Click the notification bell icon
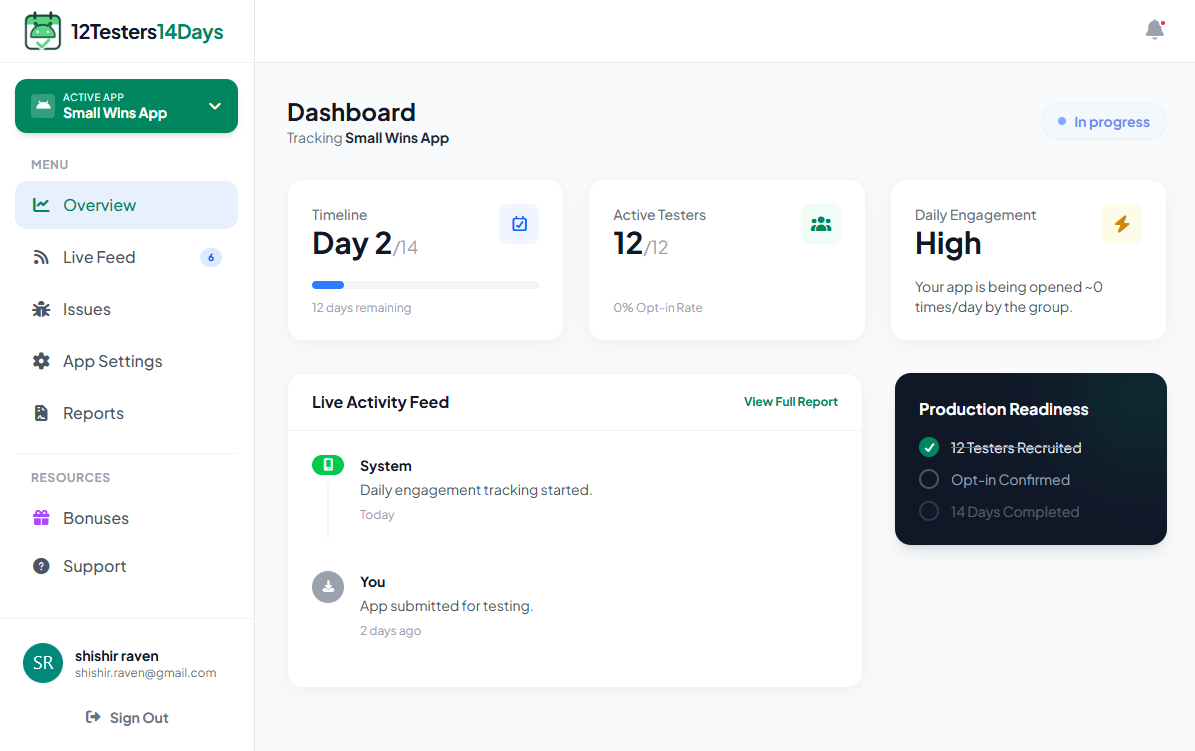 click(x=1154, y=29)
